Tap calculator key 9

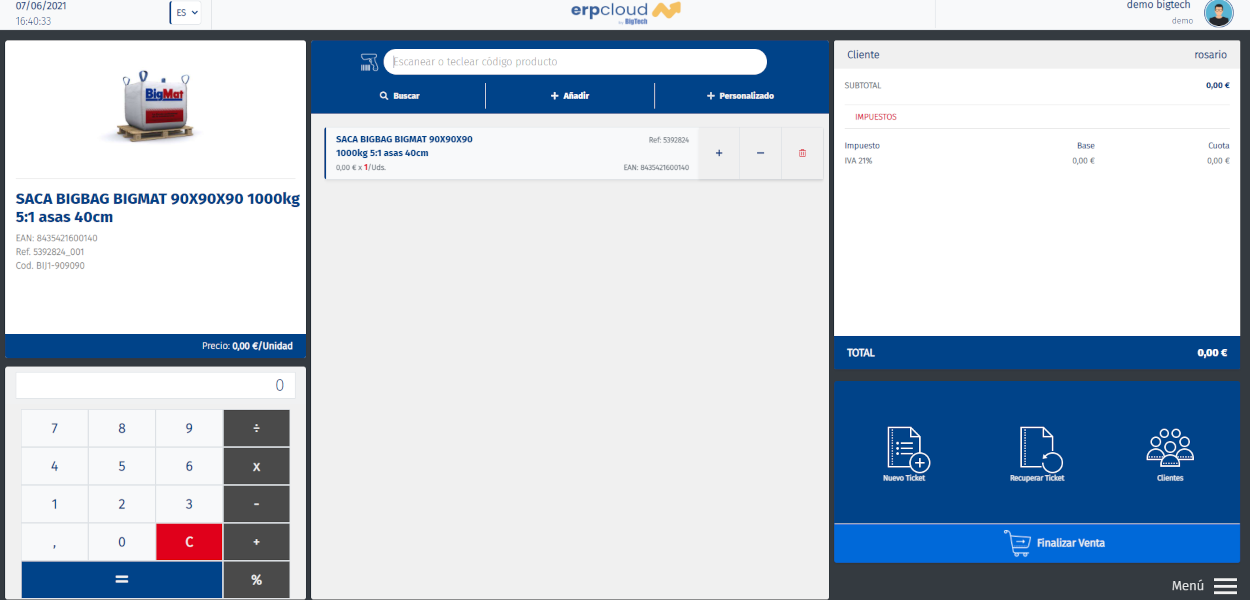pos(189,428)
